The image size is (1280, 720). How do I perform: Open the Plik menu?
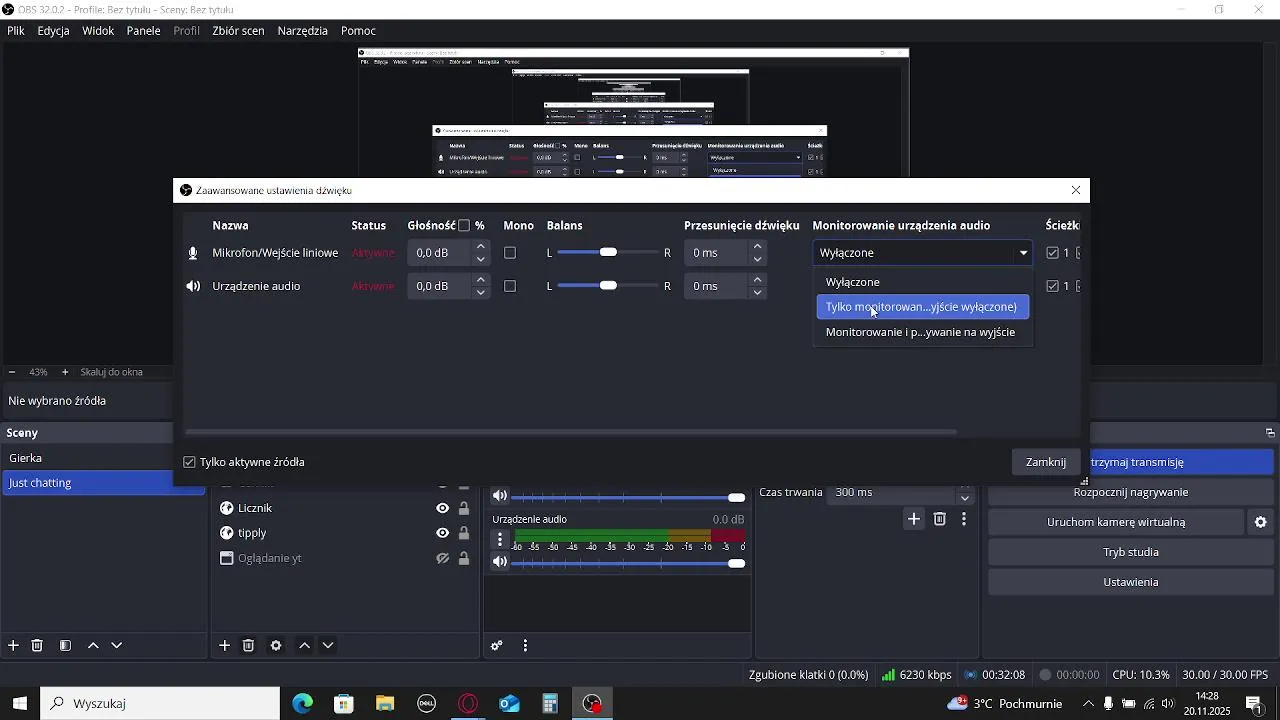coord(16,31)
